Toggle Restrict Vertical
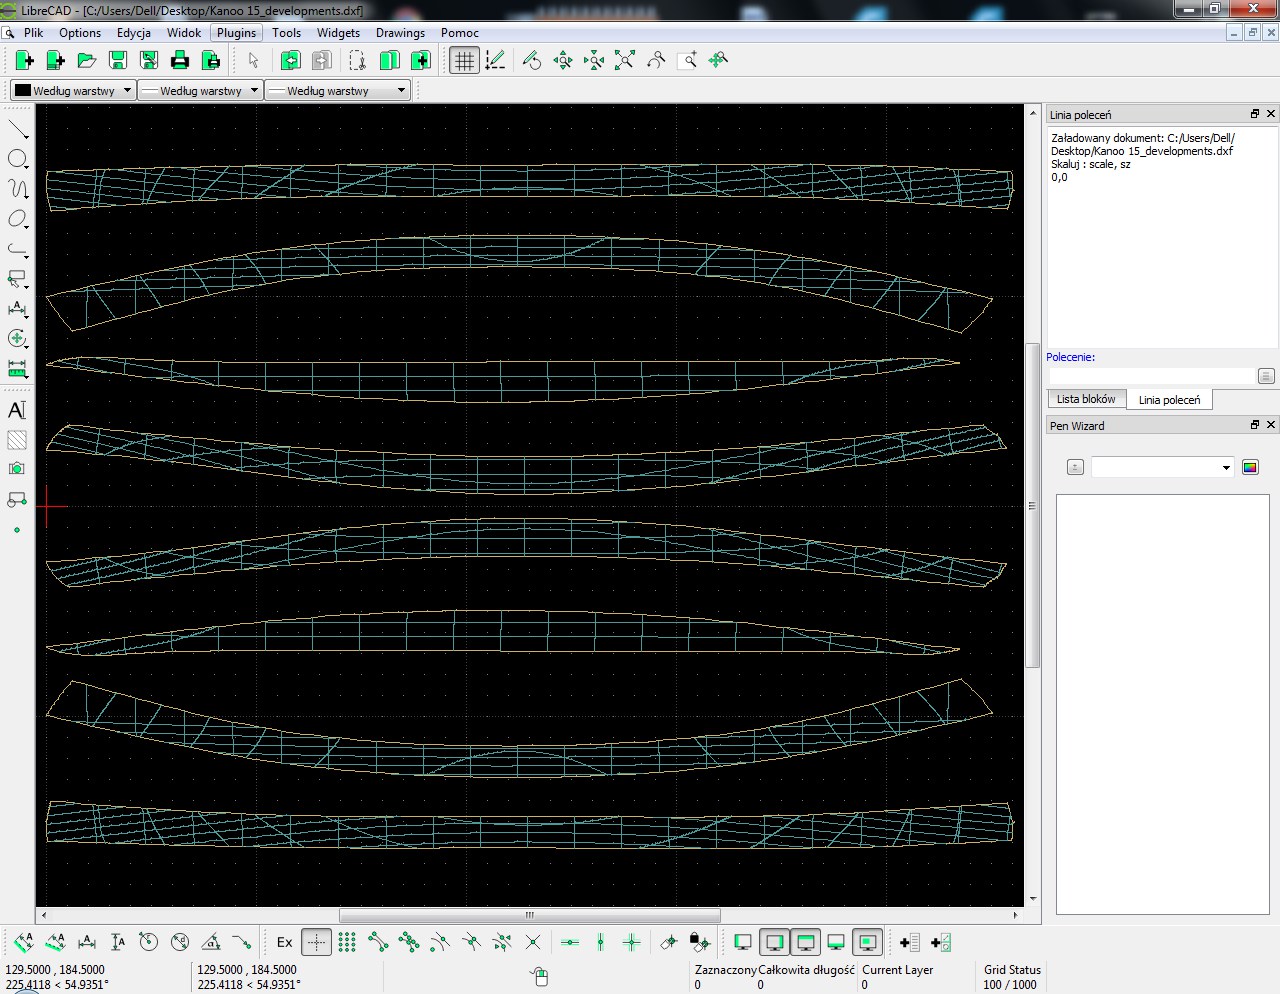1280x994 pixels. [601, 942]
